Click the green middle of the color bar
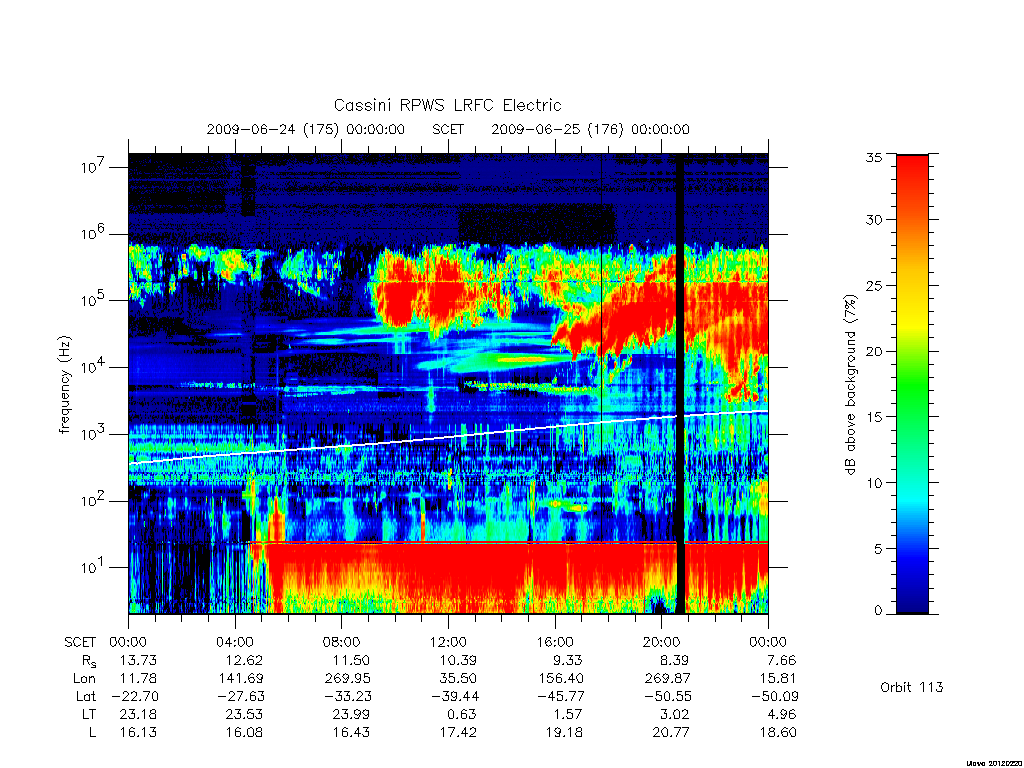Viewport: 1024px width, 768px height. 912,384
